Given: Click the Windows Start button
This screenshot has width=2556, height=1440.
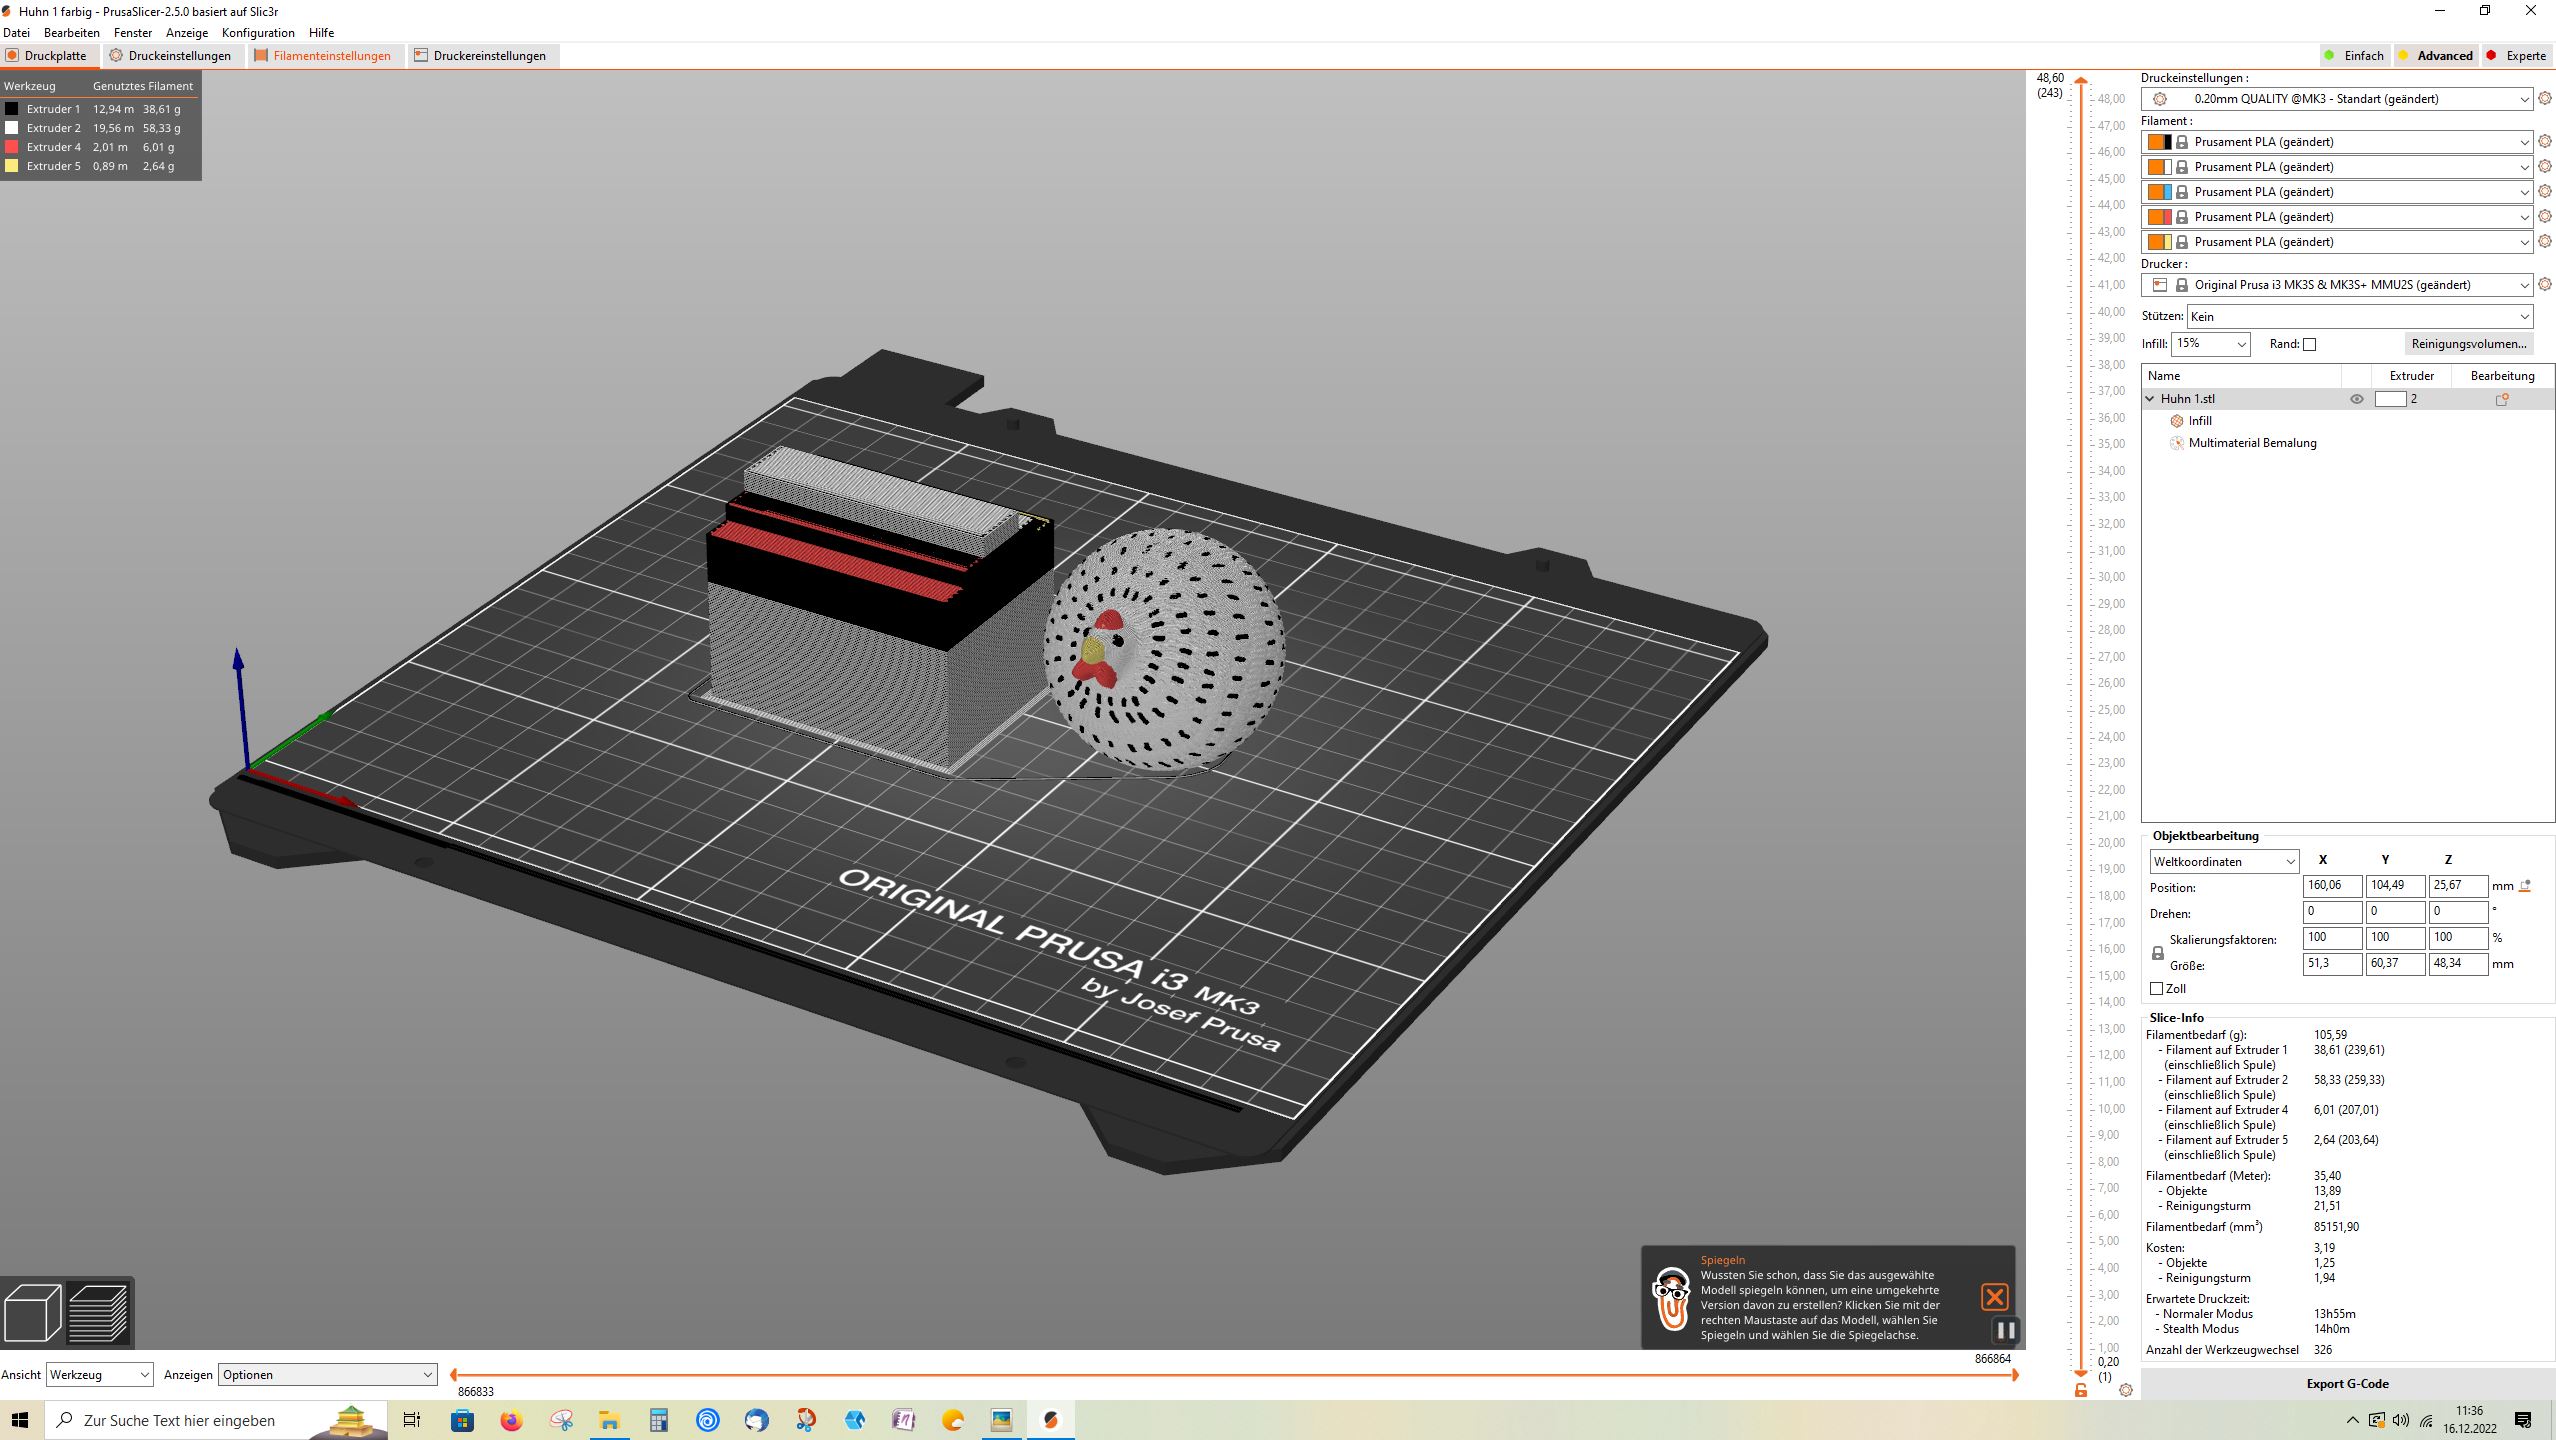Looking at the screenshot, I should 20,1420.
